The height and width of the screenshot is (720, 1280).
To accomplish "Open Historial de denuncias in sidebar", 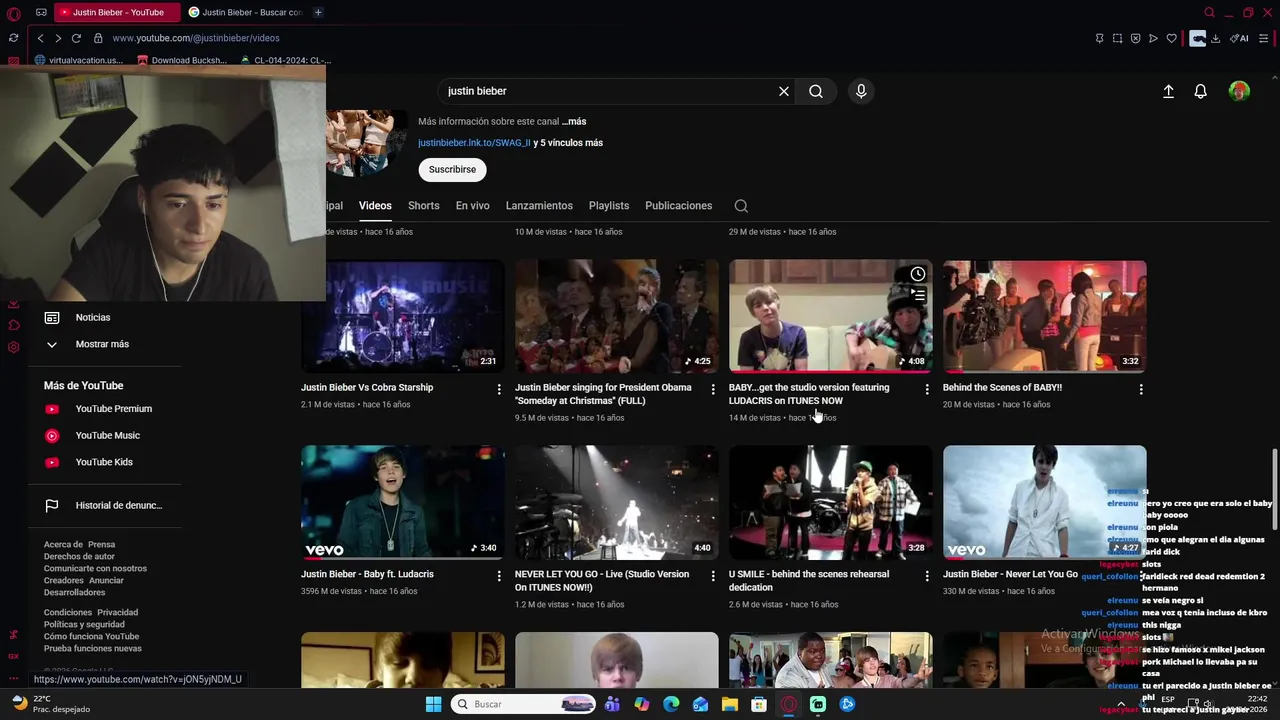I will pyautogui.click(x=103, y=506).
